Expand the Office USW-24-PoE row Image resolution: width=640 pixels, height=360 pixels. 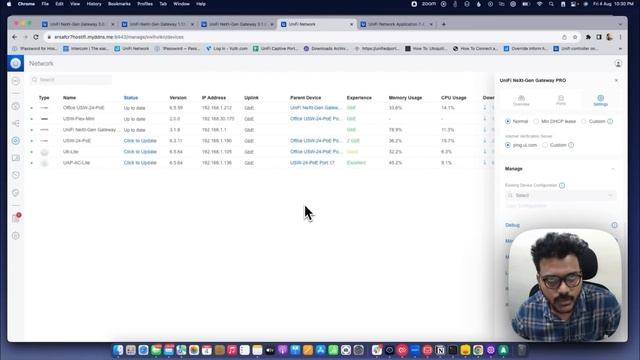point(31,108)
